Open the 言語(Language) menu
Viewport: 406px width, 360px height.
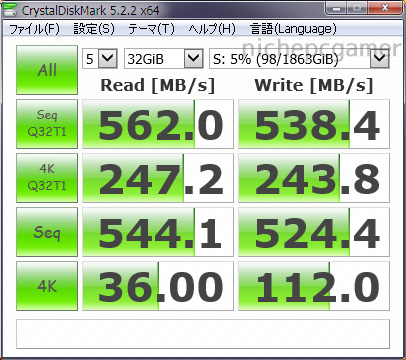pyautogui.click(x=293, y=29)
